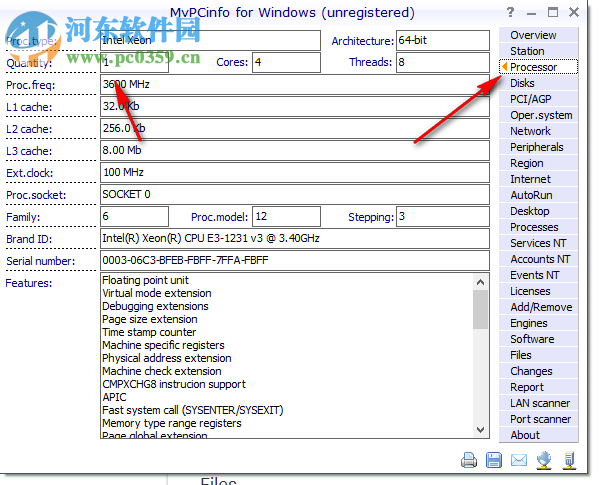Click the Features list scroll up arrow
The image size is (599, 485).
(481, 282)
